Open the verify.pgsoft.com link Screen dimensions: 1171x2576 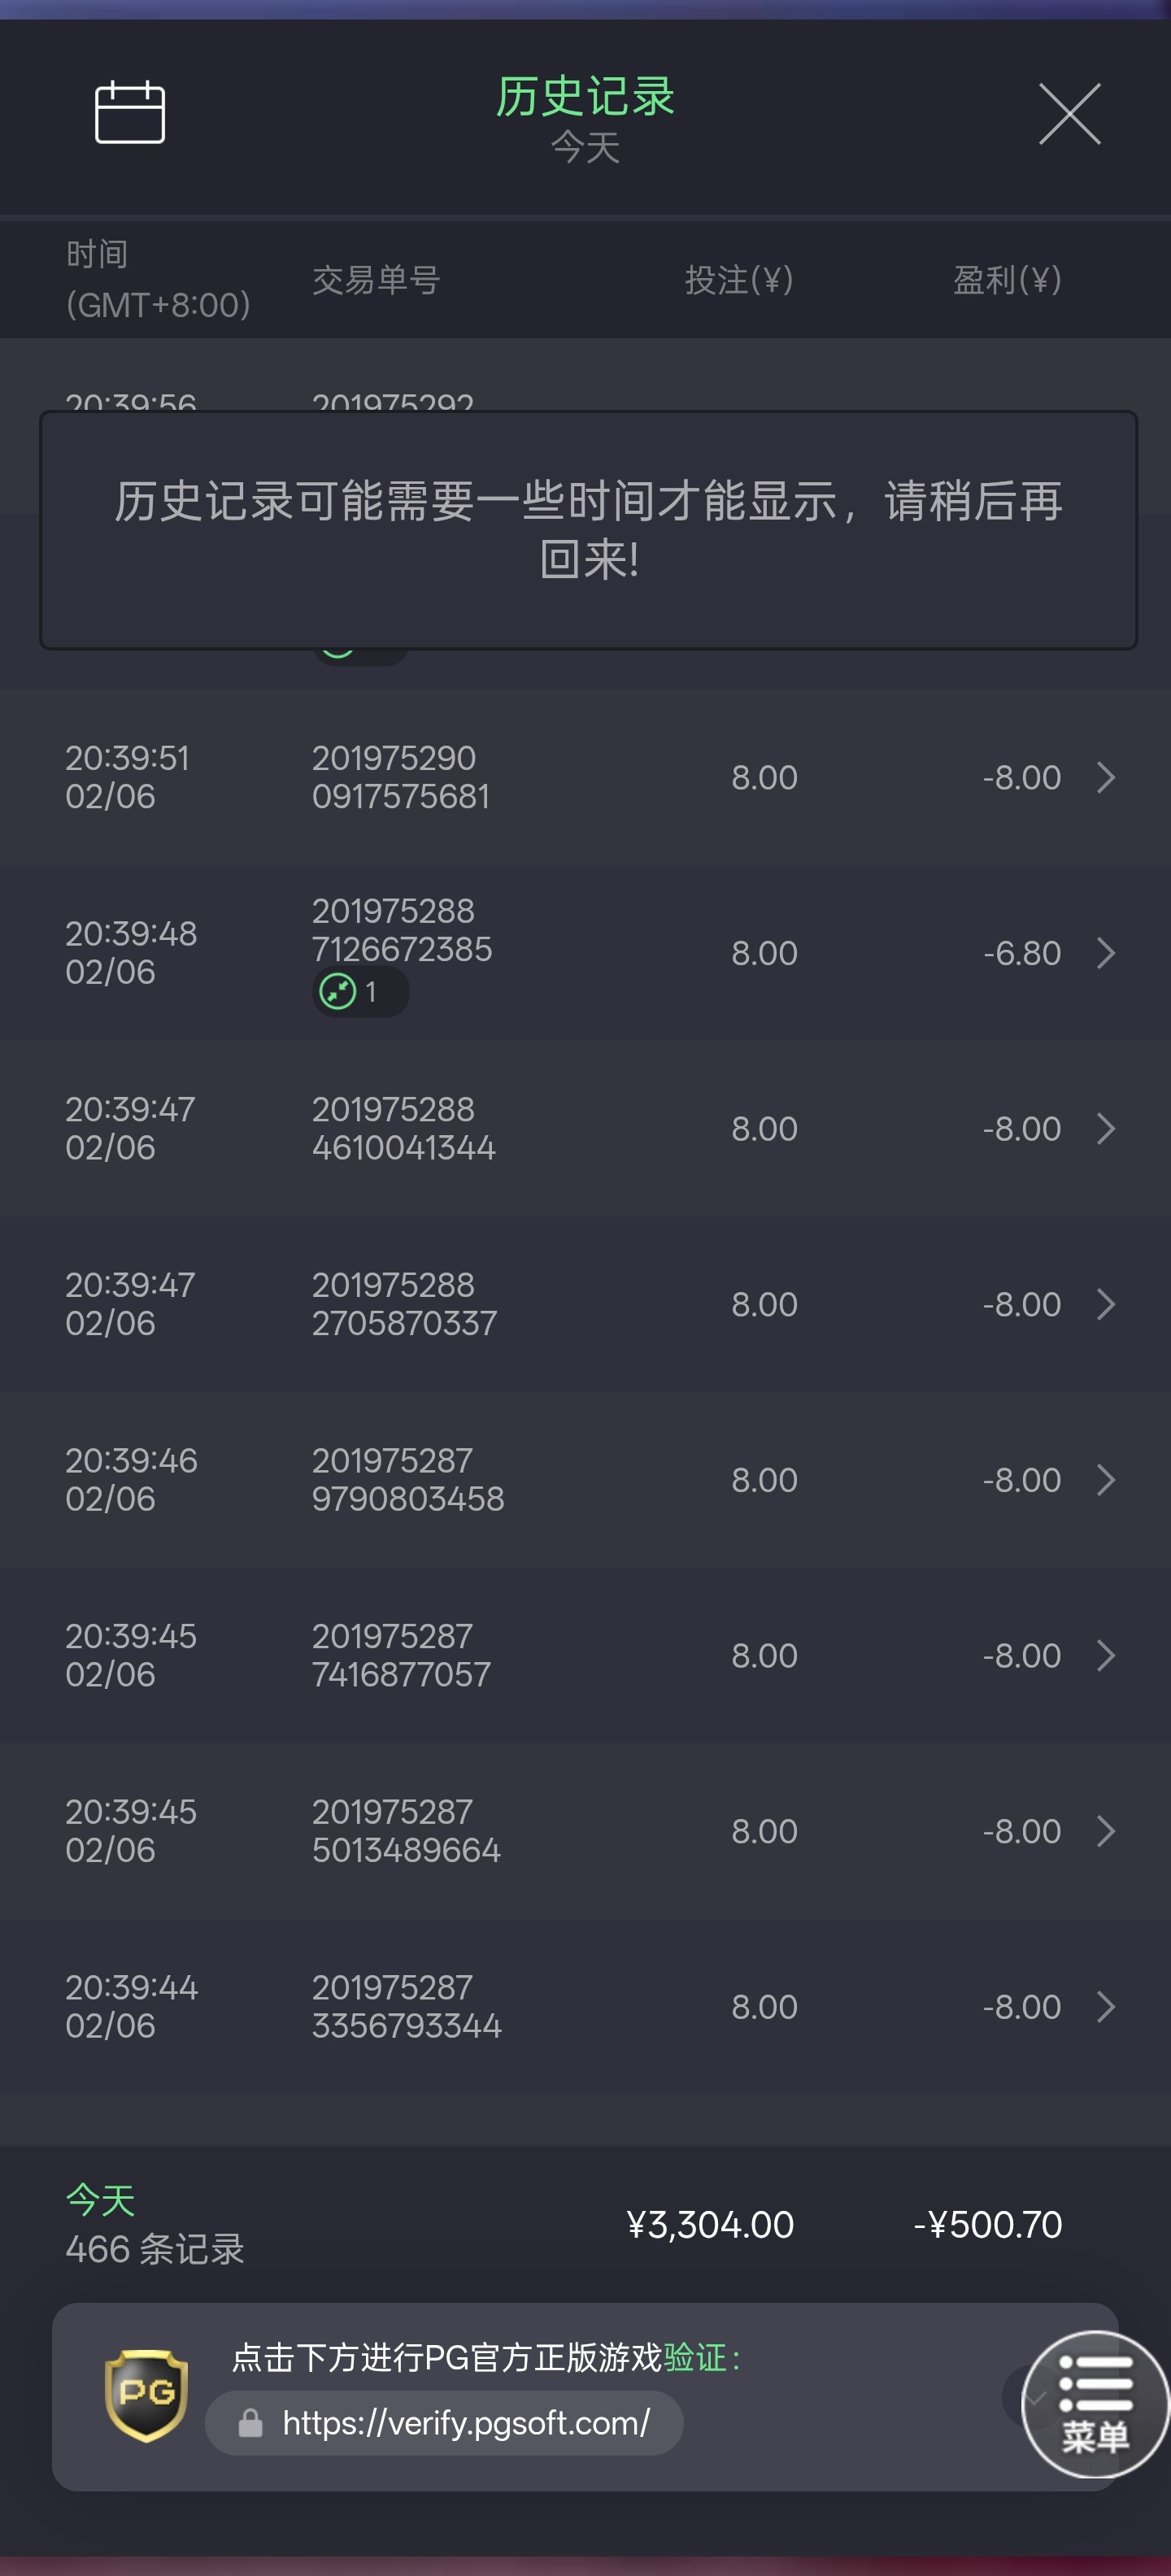[465, 2422]
